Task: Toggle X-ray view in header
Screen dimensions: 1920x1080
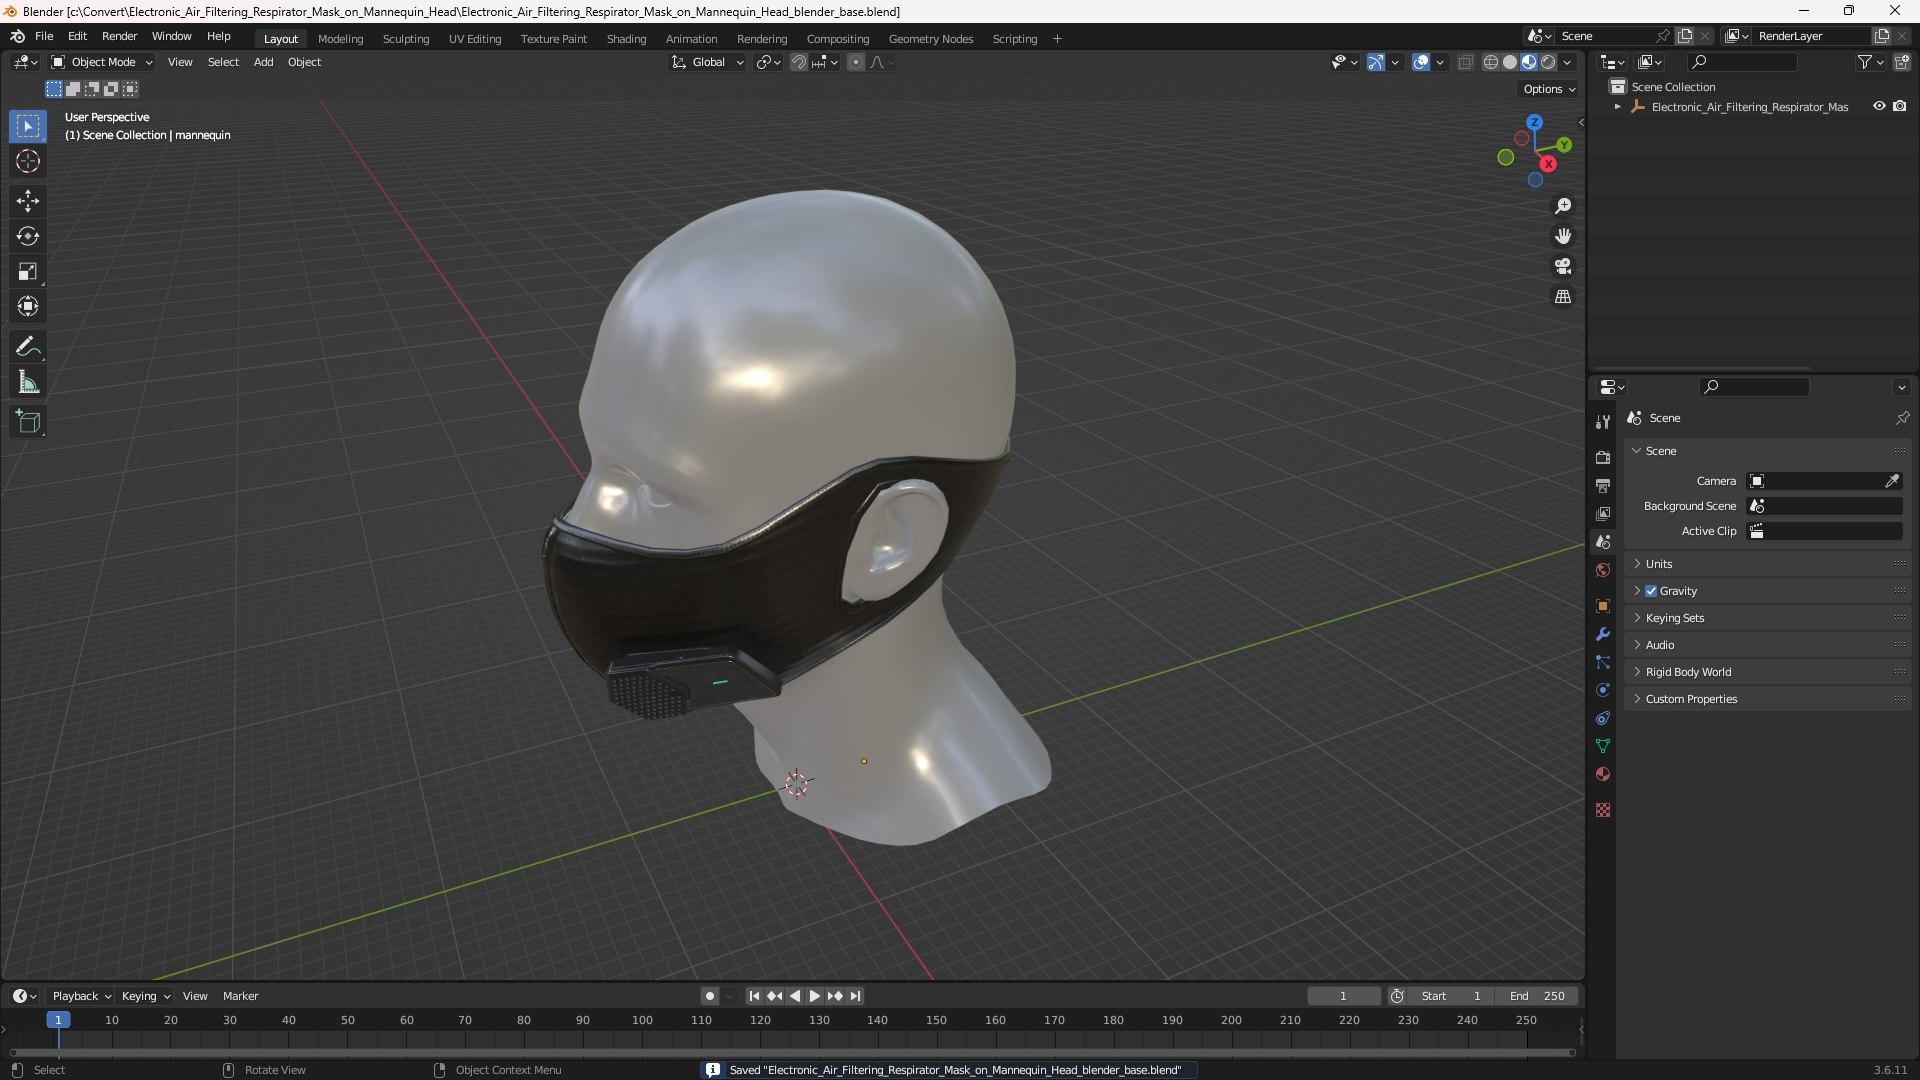Action: pos(1465,62)
